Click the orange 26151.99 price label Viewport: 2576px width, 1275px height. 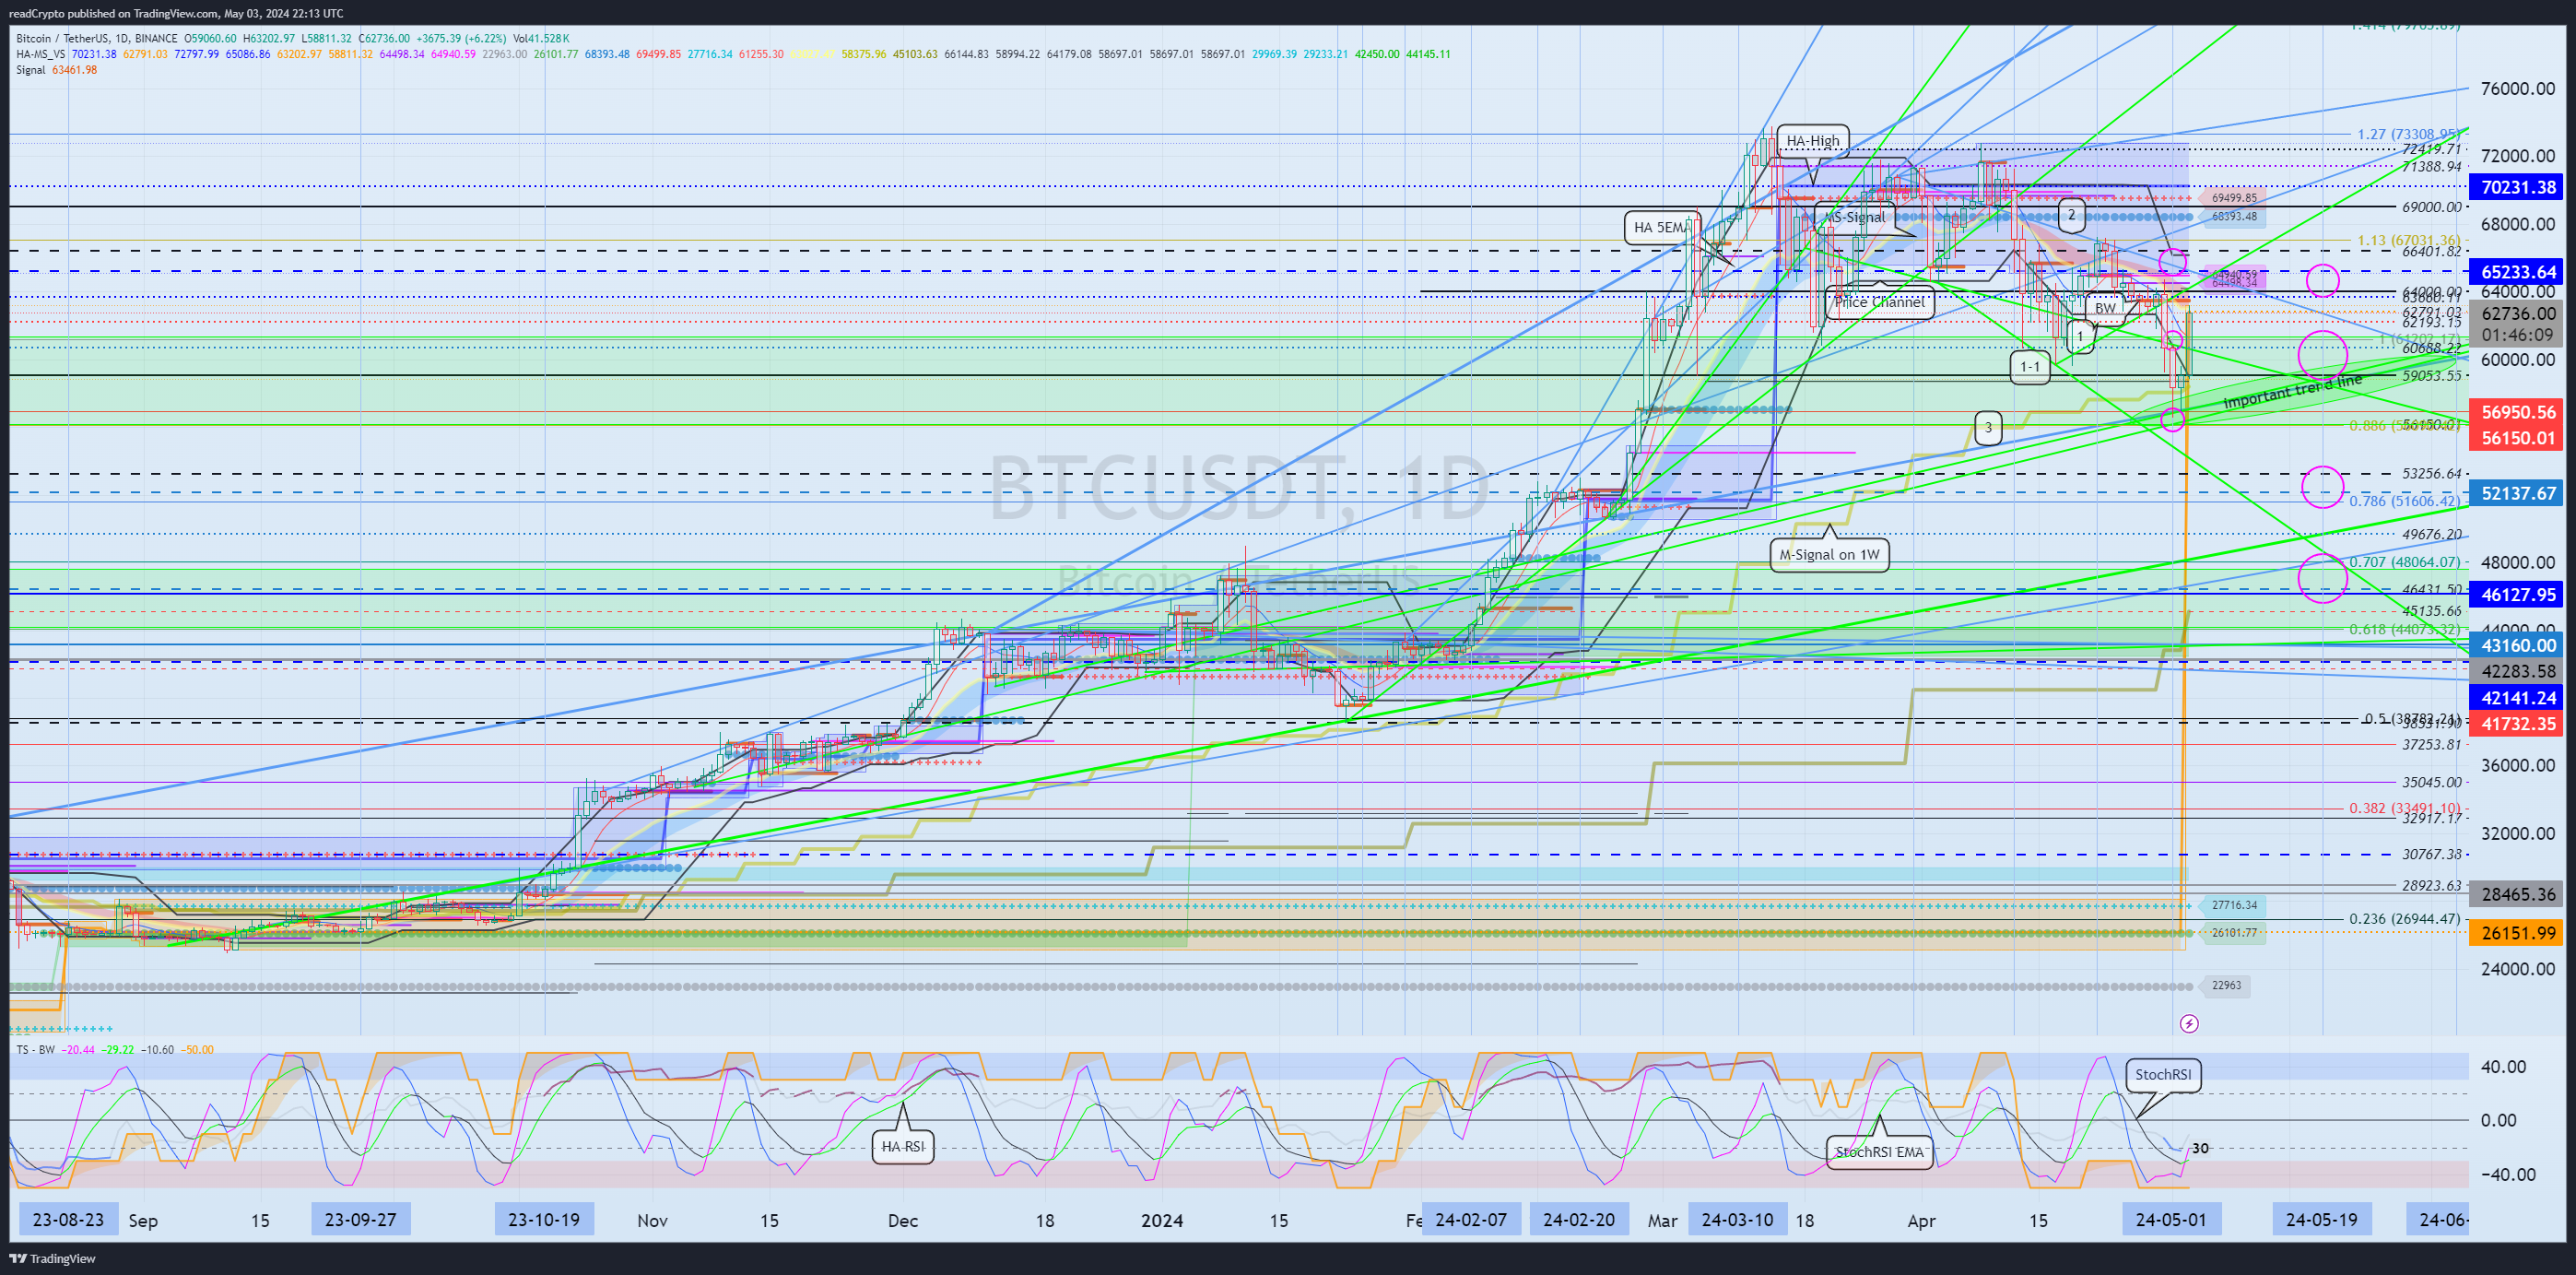2517,933
